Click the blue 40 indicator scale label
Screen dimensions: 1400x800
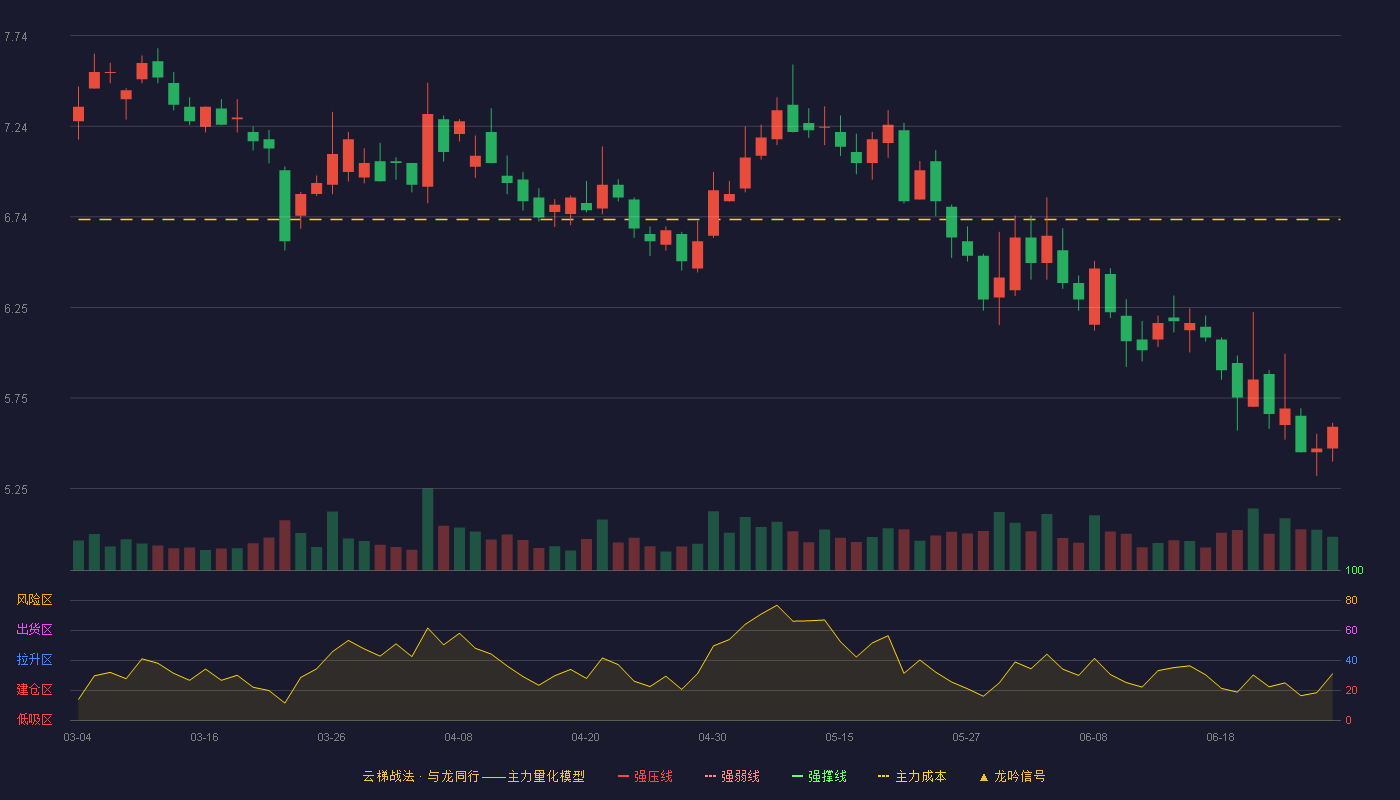[1351, 660]
